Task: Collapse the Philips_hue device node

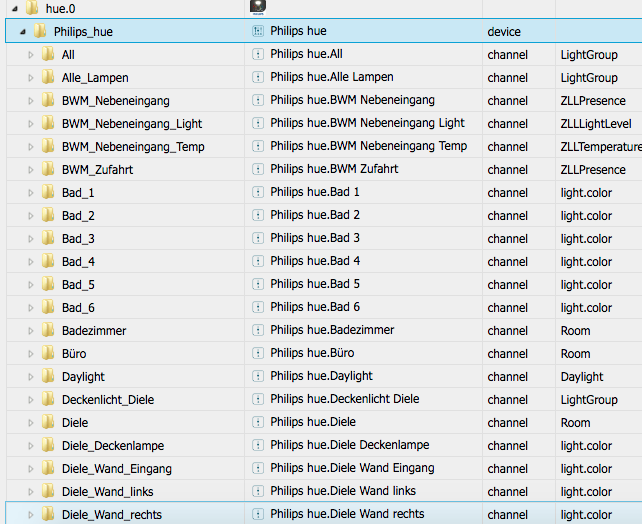Action: click(23, 32)
